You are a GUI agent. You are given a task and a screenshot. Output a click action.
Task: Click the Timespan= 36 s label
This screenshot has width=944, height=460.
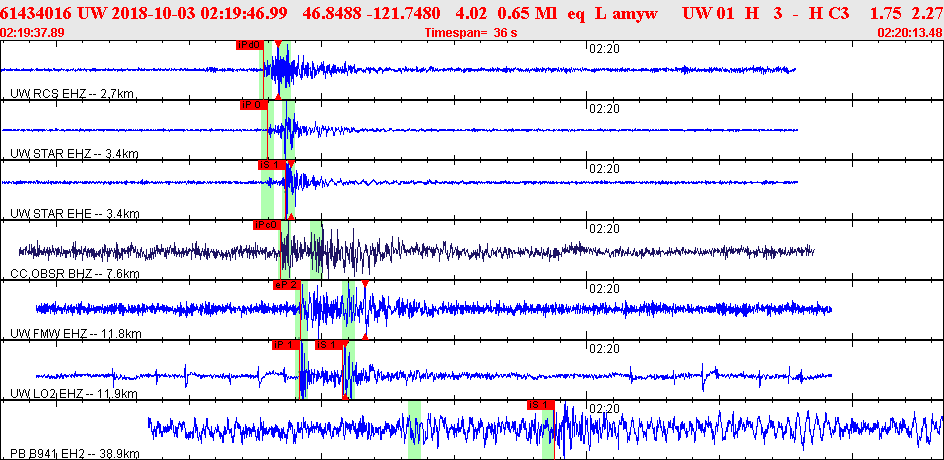pyautogui.click(x=471, y=33)
